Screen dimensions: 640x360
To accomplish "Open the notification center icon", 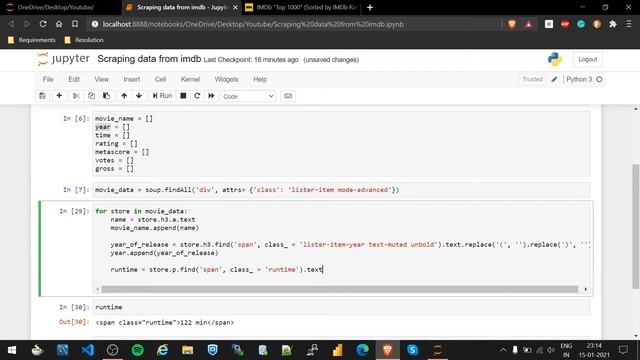I will pos(623,350).
